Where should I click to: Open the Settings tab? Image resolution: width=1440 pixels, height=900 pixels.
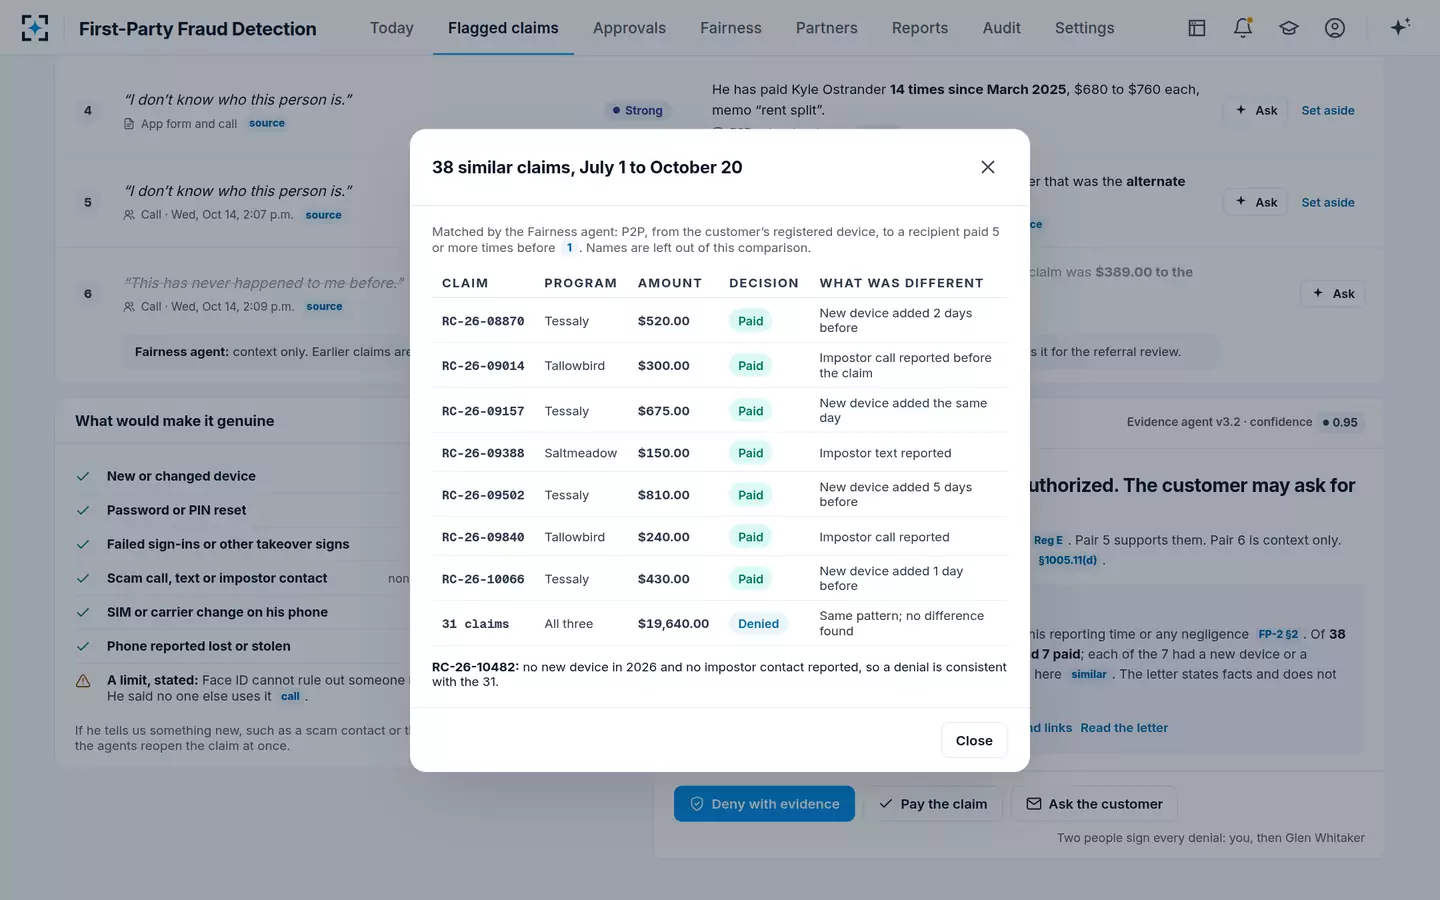(1085, 28)
